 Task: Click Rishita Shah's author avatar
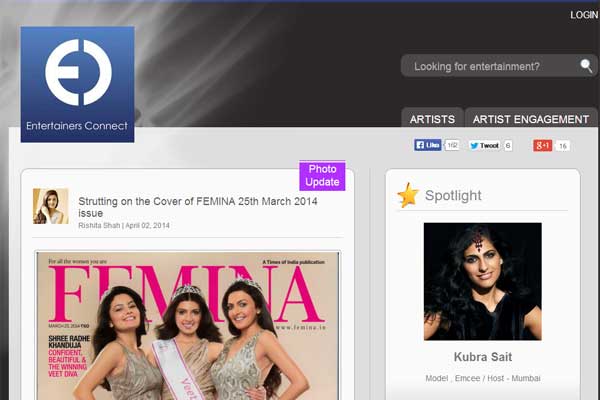[x=51, y=206]
